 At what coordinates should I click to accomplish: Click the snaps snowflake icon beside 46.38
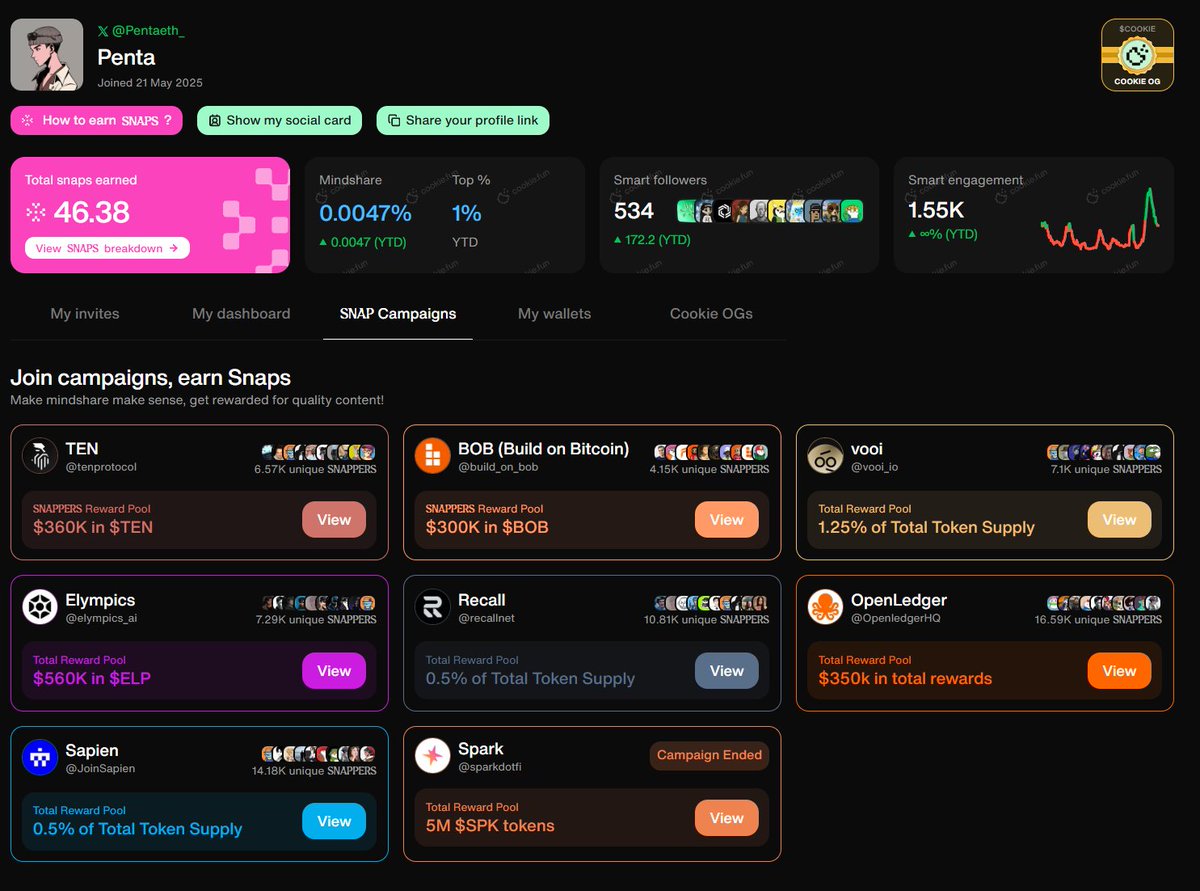click(x=36, y=212)
